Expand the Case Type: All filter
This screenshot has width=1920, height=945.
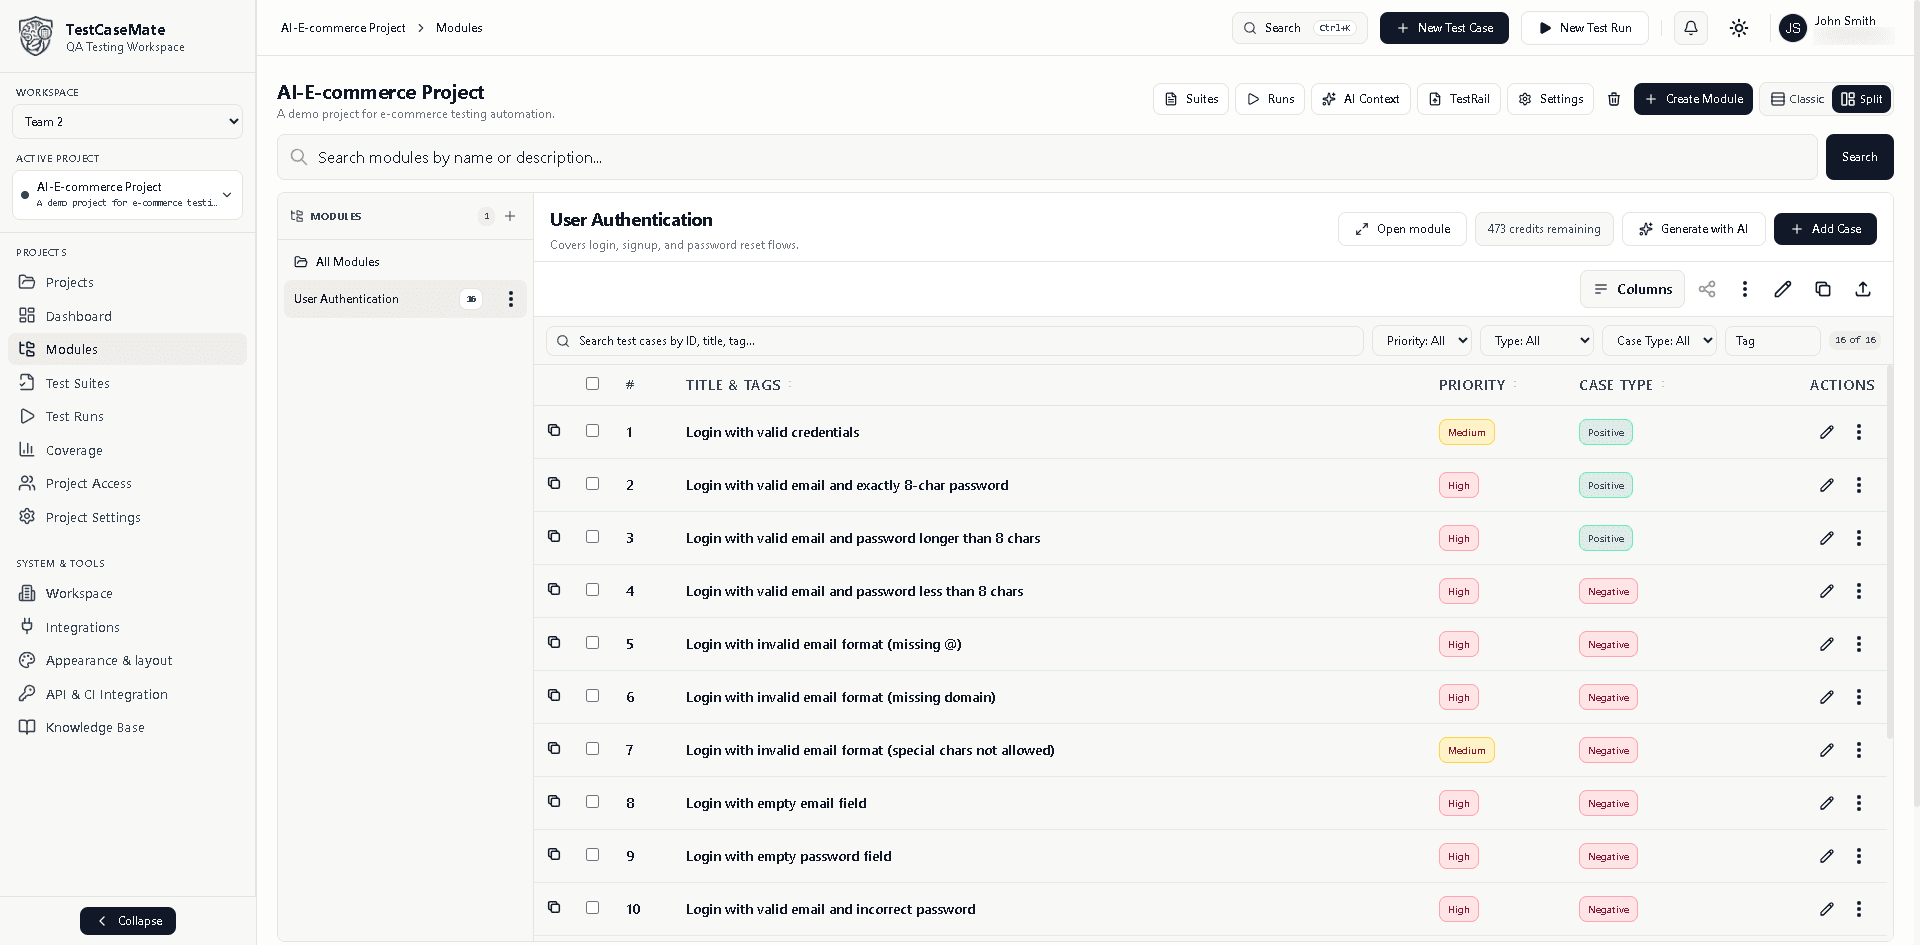pos(1660,341)
